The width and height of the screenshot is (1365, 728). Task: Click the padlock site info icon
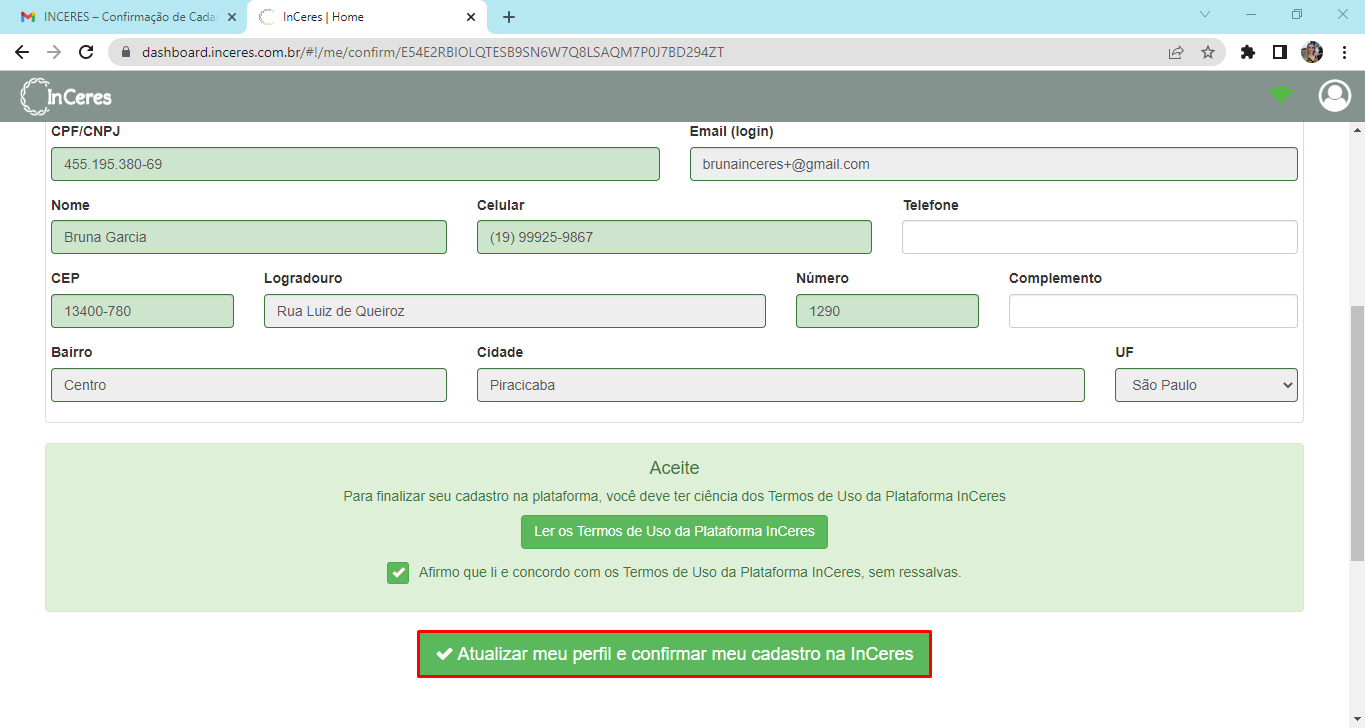point(125,52)
